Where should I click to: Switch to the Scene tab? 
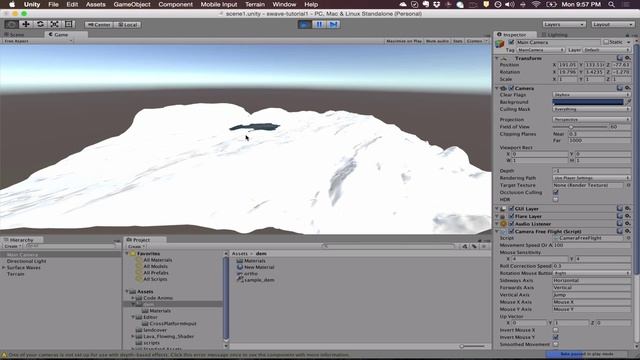coord(15,35)
